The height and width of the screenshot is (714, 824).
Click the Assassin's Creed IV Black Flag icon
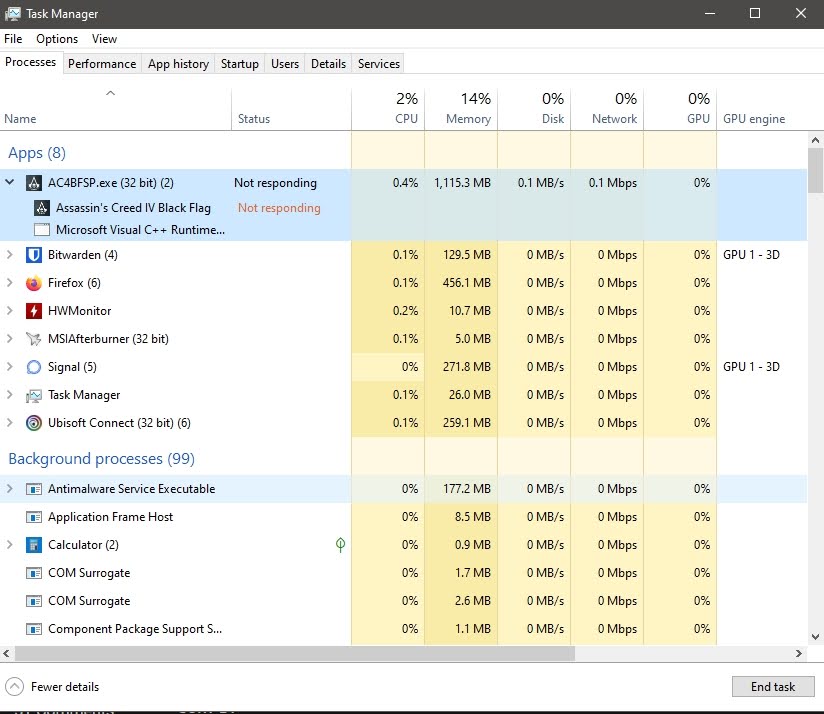point(42,208)
